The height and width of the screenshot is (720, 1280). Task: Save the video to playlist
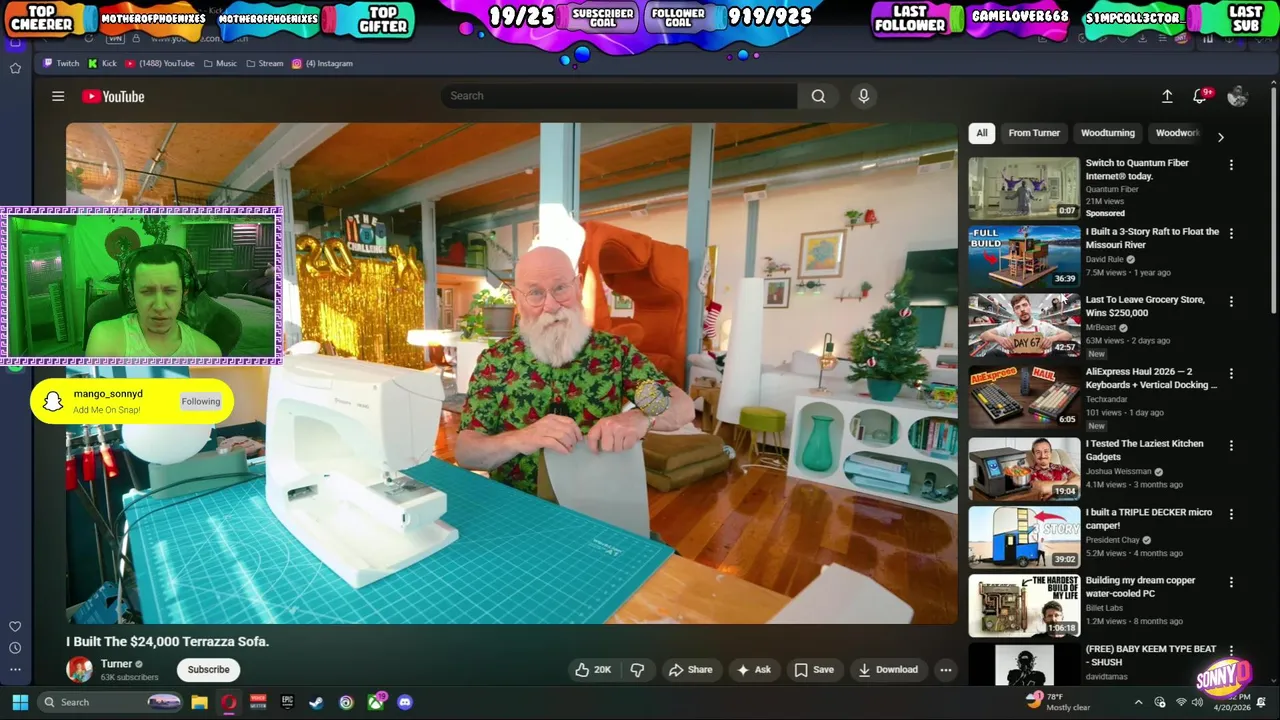(x=813, y=670)
